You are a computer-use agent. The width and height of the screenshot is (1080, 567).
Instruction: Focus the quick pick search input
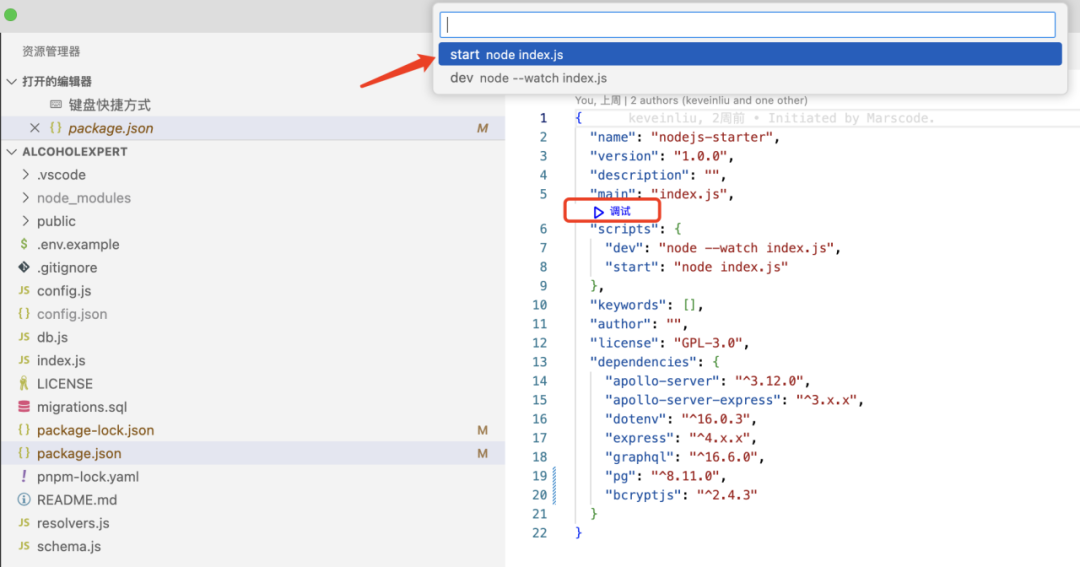[x=748, y=25]
